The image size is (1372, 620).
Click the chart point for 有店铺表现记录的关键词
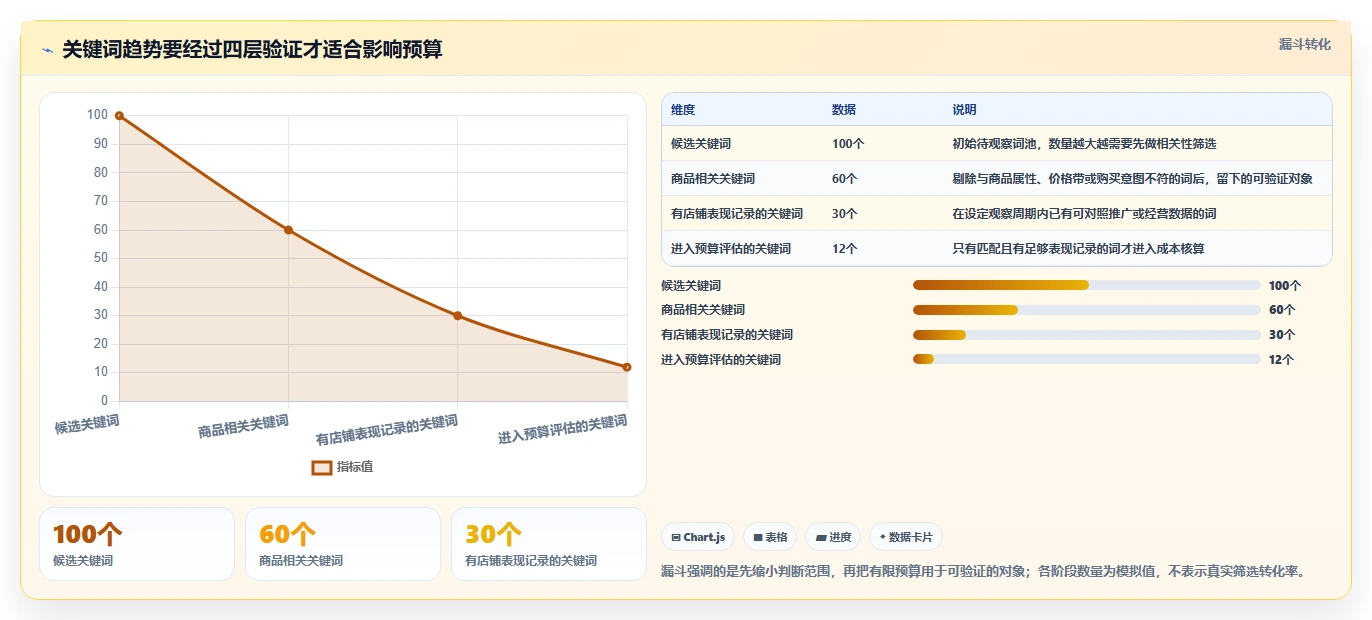(x=457, y=316)
